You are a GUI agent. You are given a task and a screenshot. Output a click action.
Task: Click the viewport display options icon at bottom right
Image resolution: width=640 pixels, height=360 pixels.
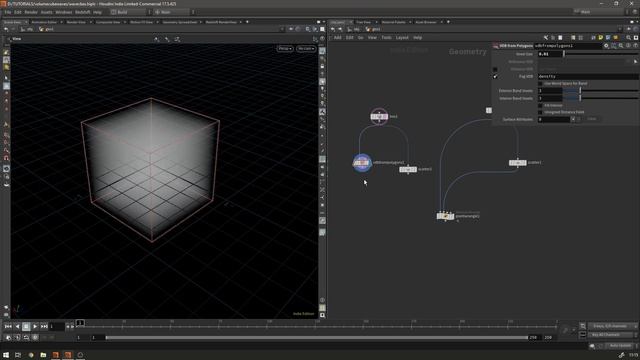point(322,316)
